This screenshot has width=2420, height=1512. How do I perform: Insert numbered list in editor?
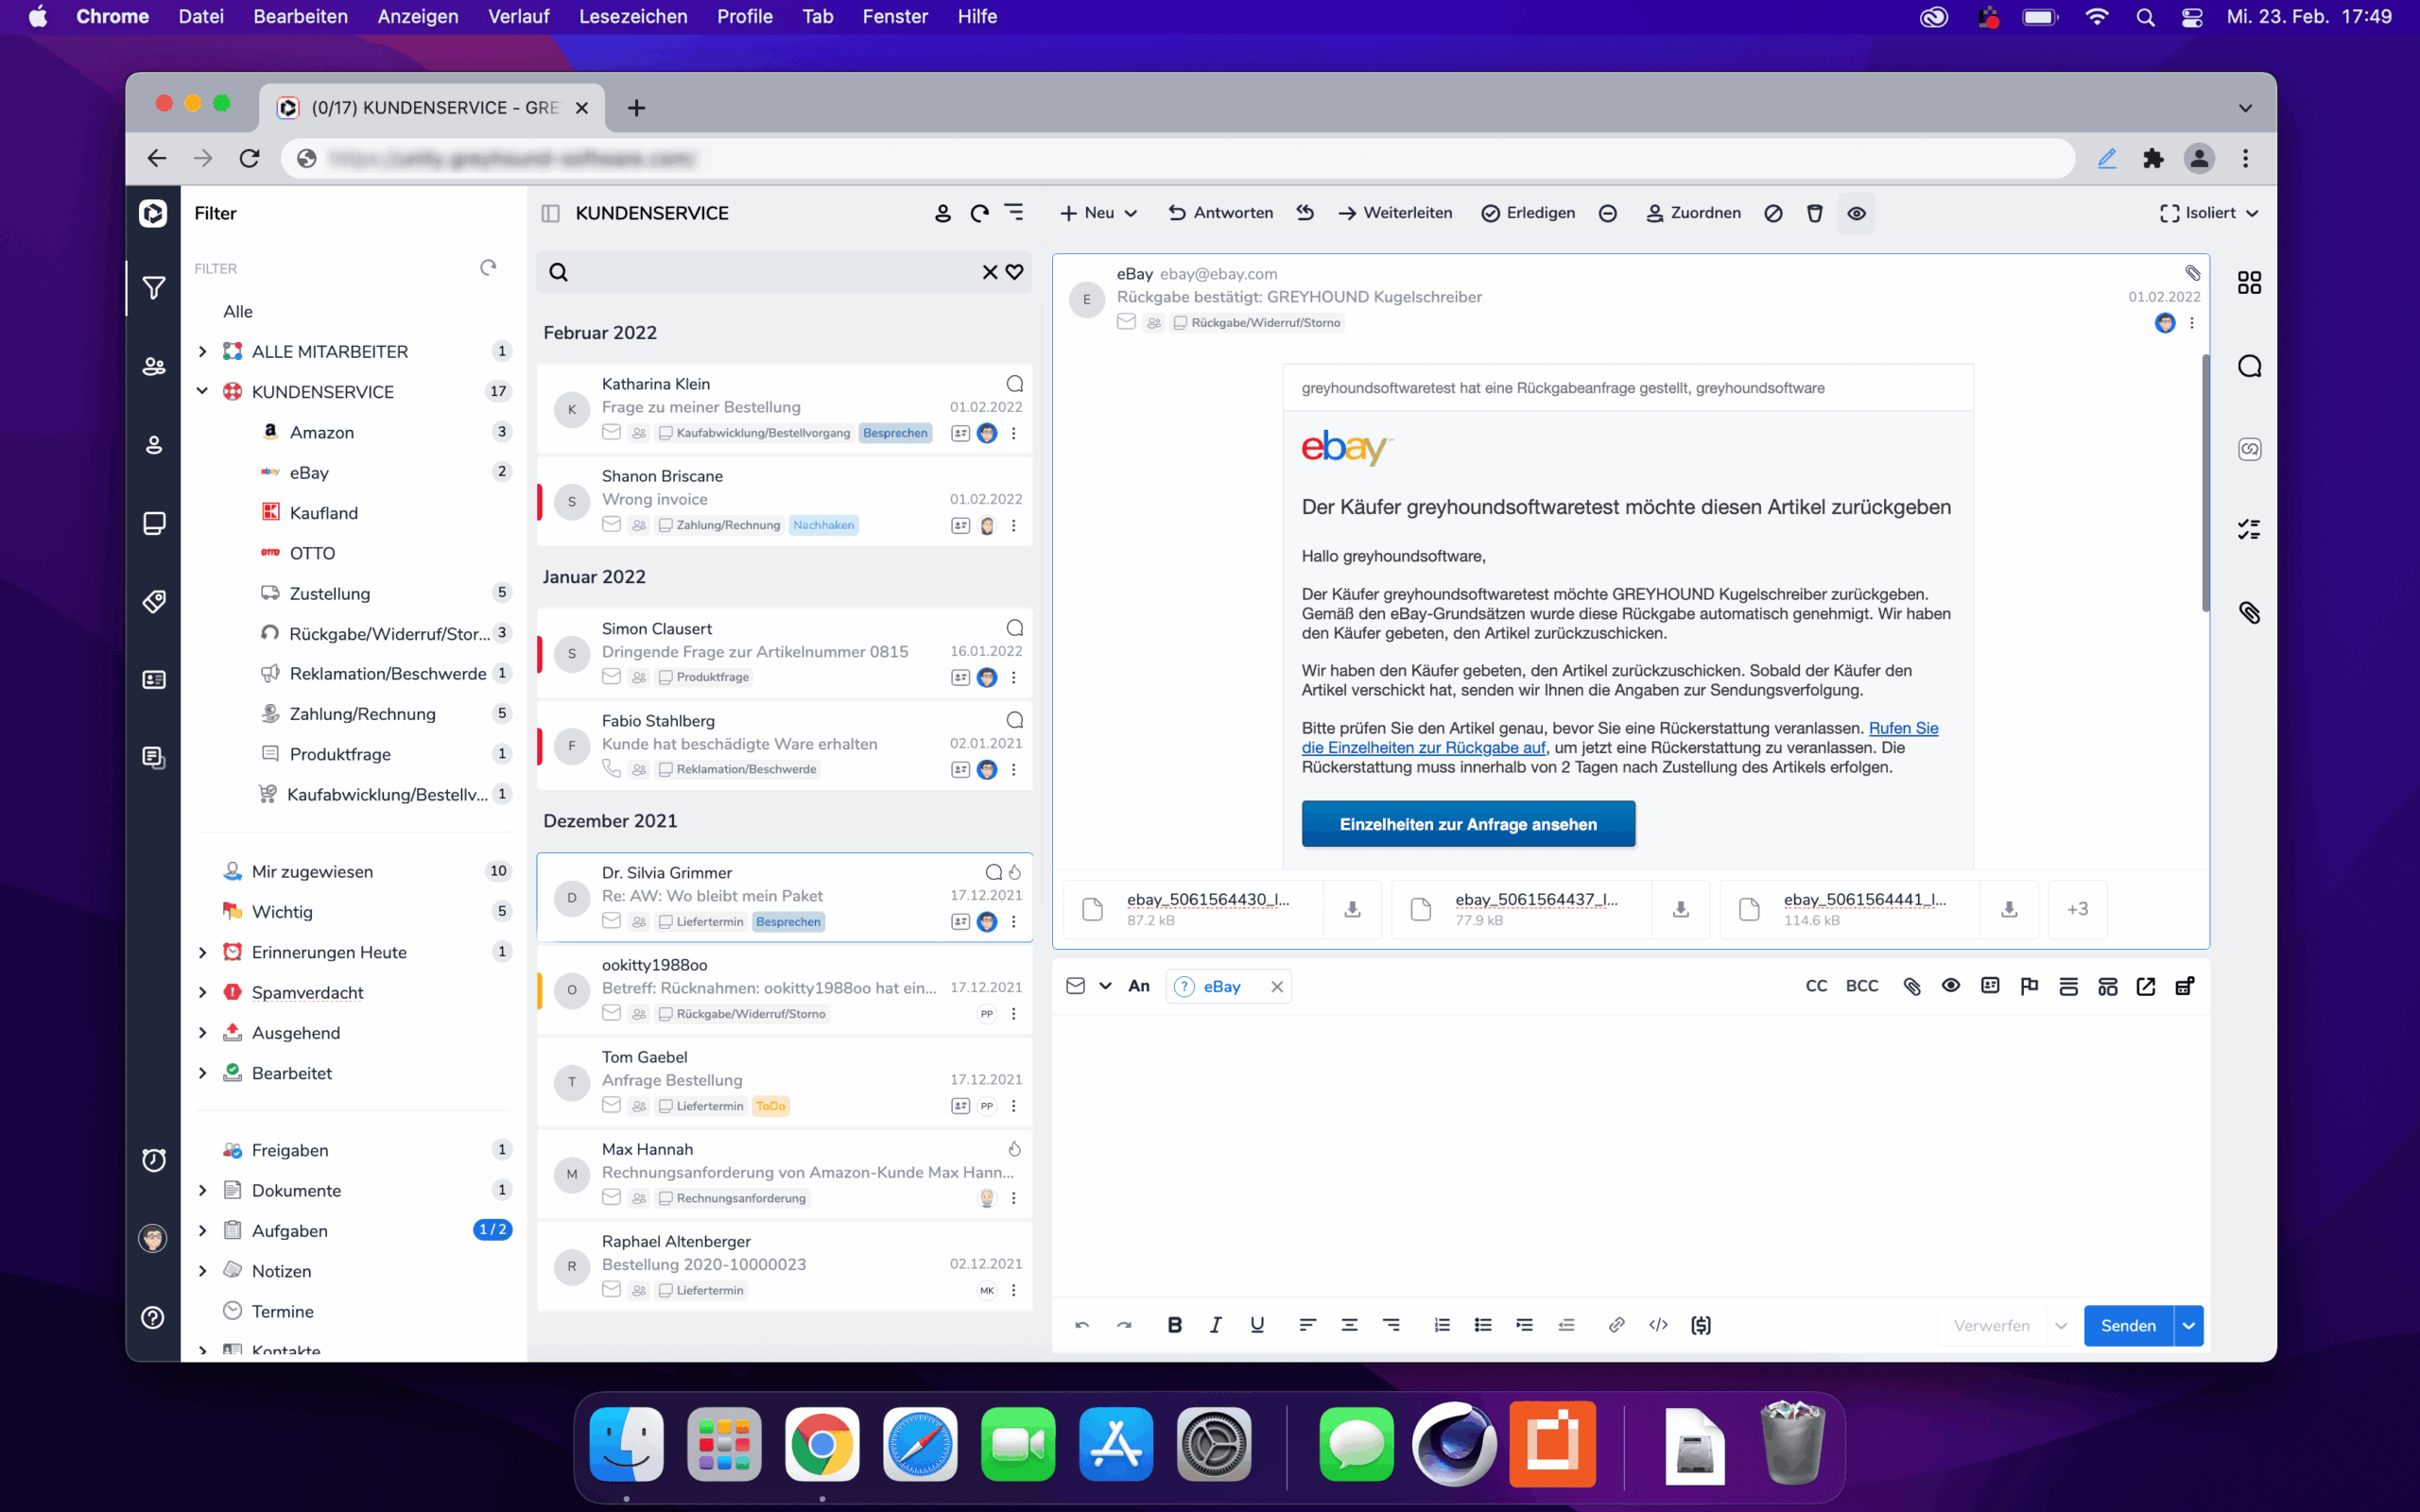click(x=1441, y=1325)
